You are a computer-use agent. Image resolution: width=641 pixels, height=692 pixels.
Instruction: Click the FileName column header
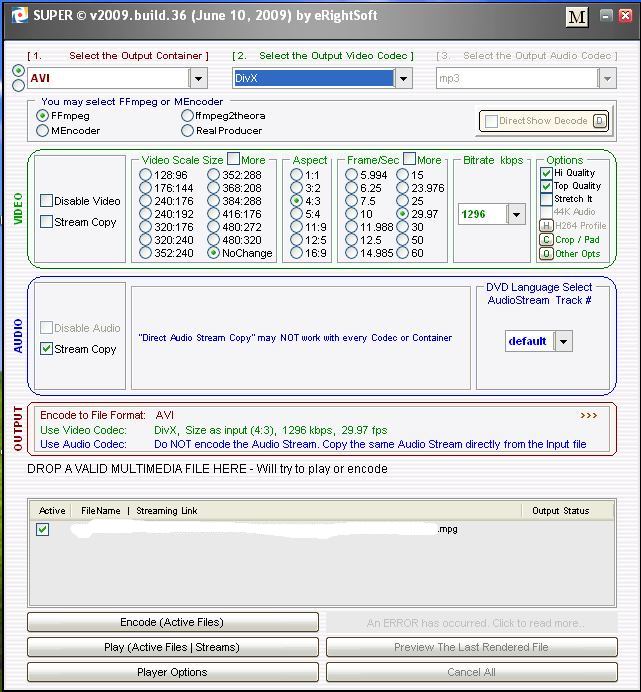click(101, 511)
